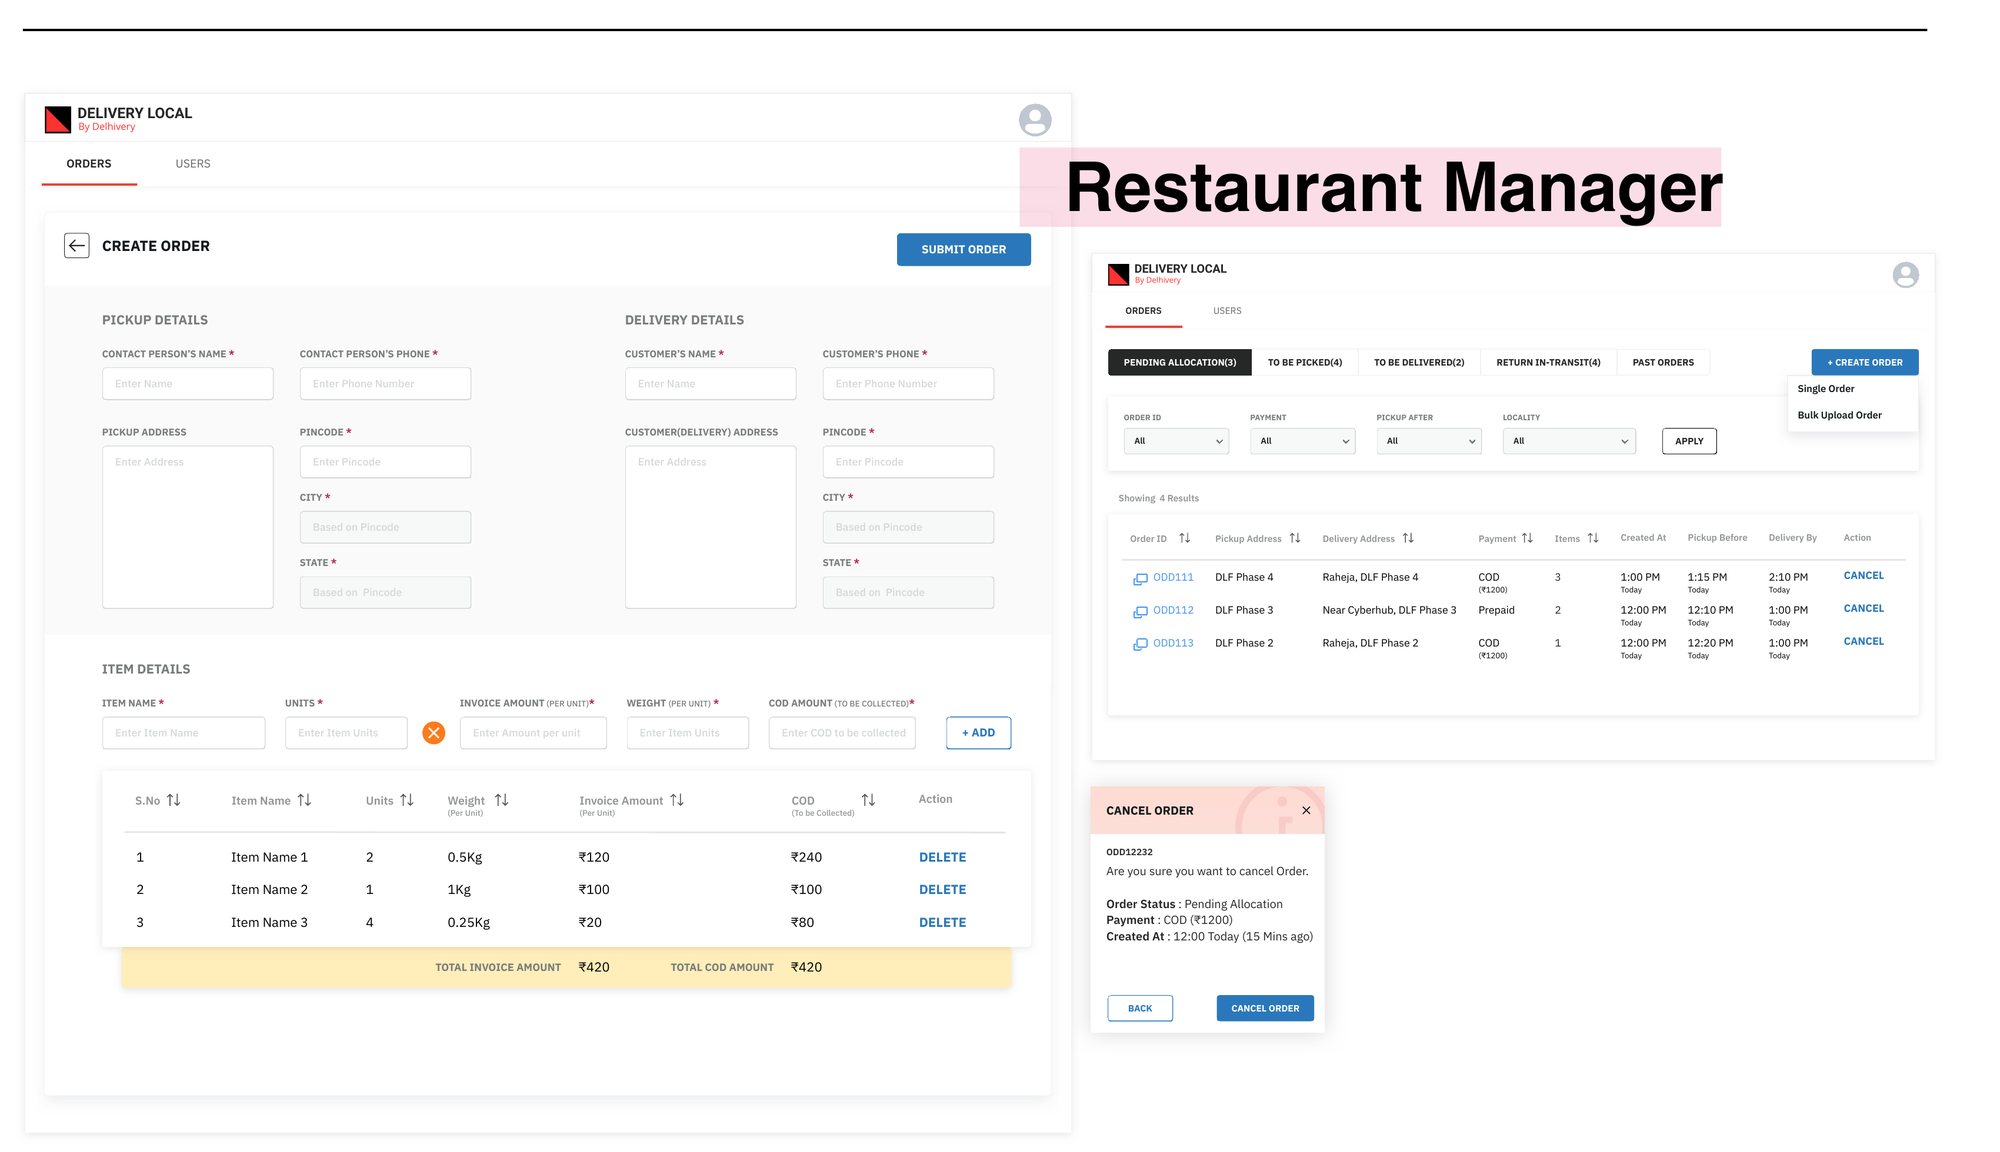
Task: Sort items table by S.No arrows
Action: point(174,800)
